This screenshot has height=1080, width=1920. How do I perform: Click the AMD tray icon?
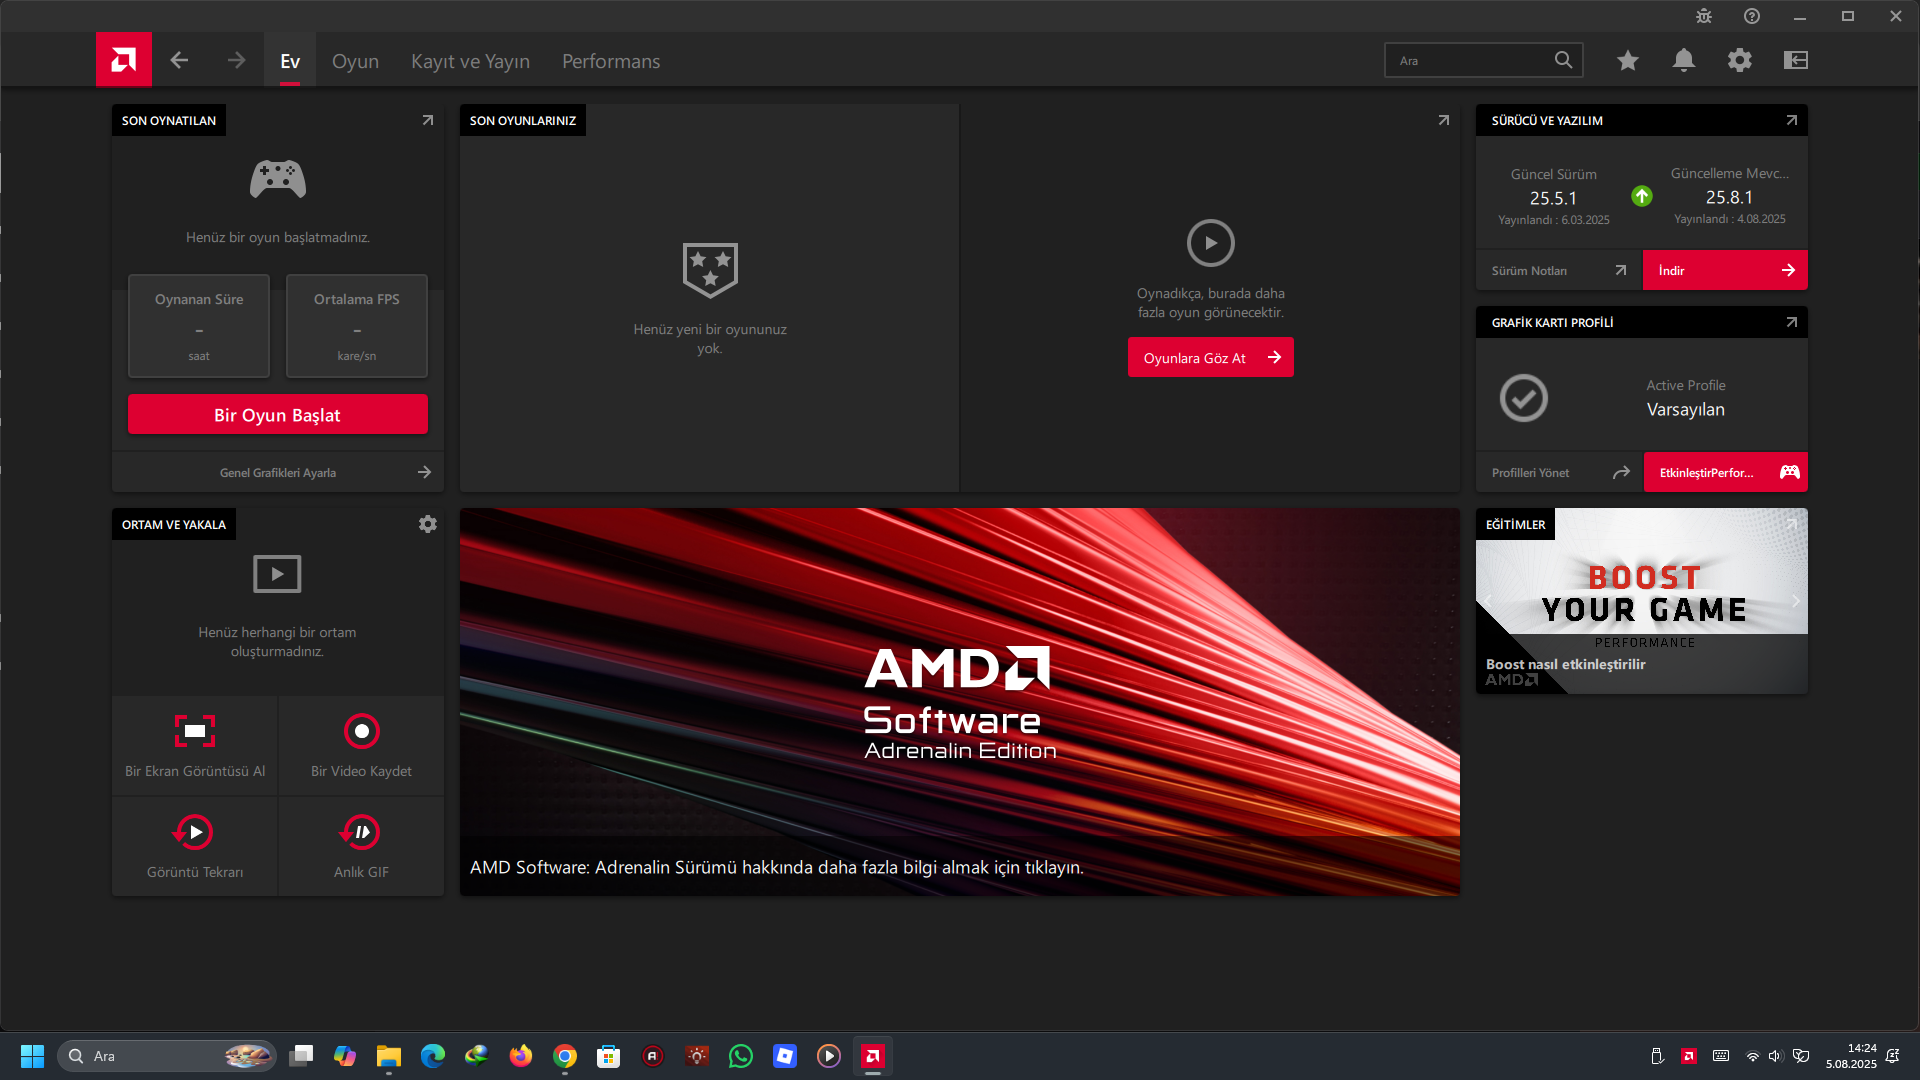point(1689,1056)
